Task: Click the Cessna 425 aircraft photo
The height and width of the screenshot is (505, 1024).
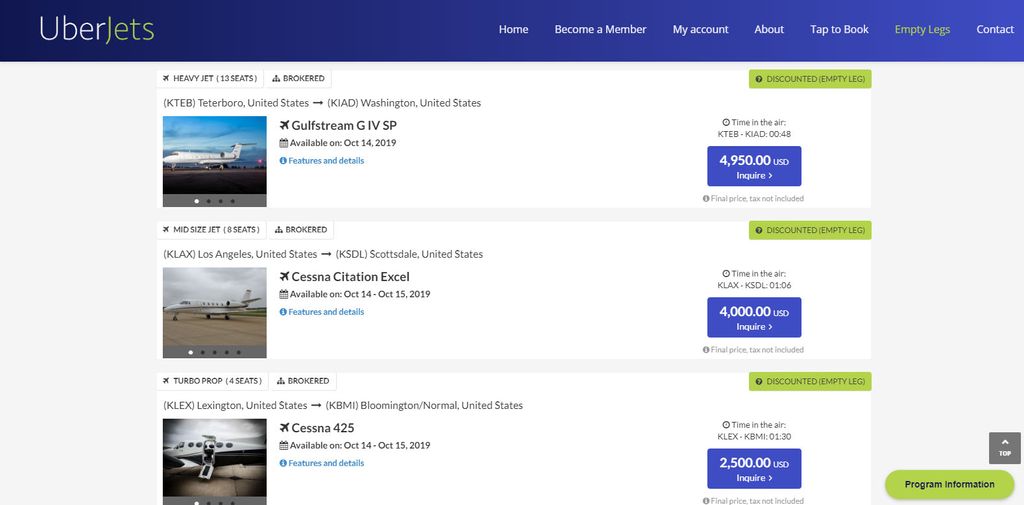Action: (214, 458)
